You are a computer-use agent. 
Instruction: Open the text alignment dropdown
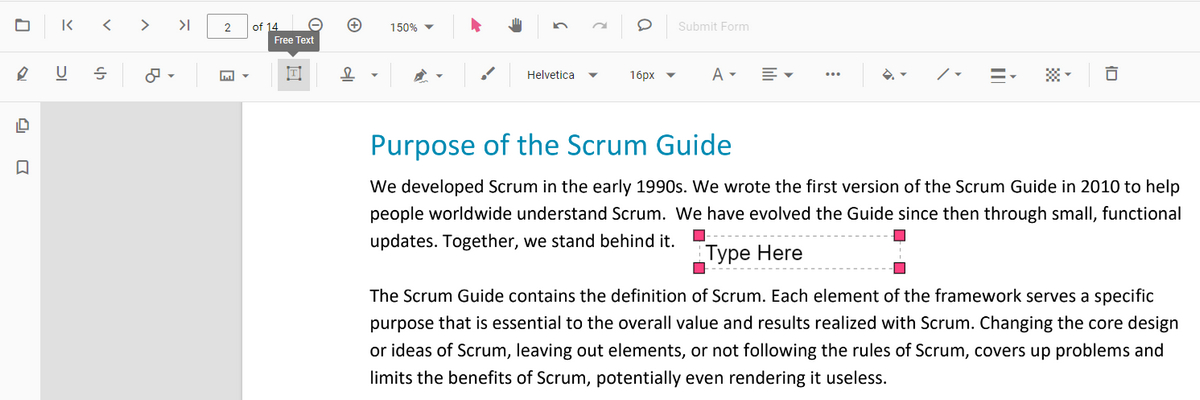tap(777, 75)
